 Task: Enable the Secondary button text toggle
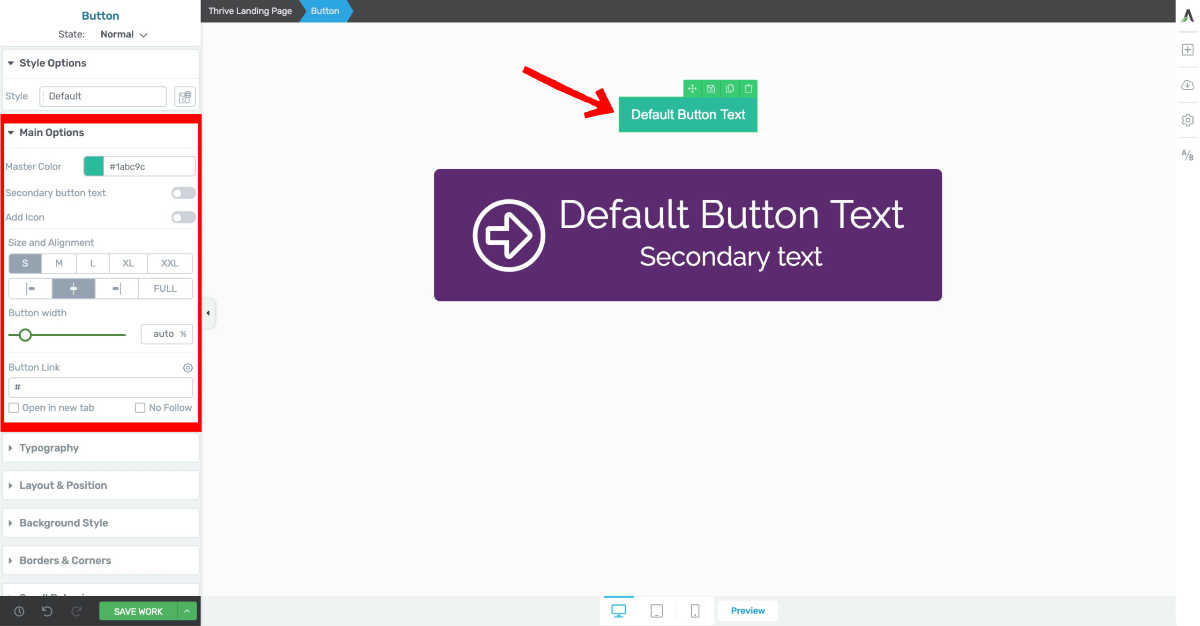(183, 193)
